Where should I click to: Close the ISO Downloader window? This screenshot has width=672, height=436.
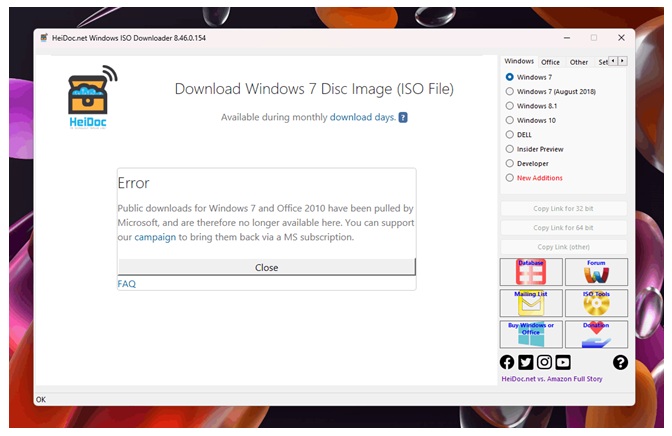point(621,38)
